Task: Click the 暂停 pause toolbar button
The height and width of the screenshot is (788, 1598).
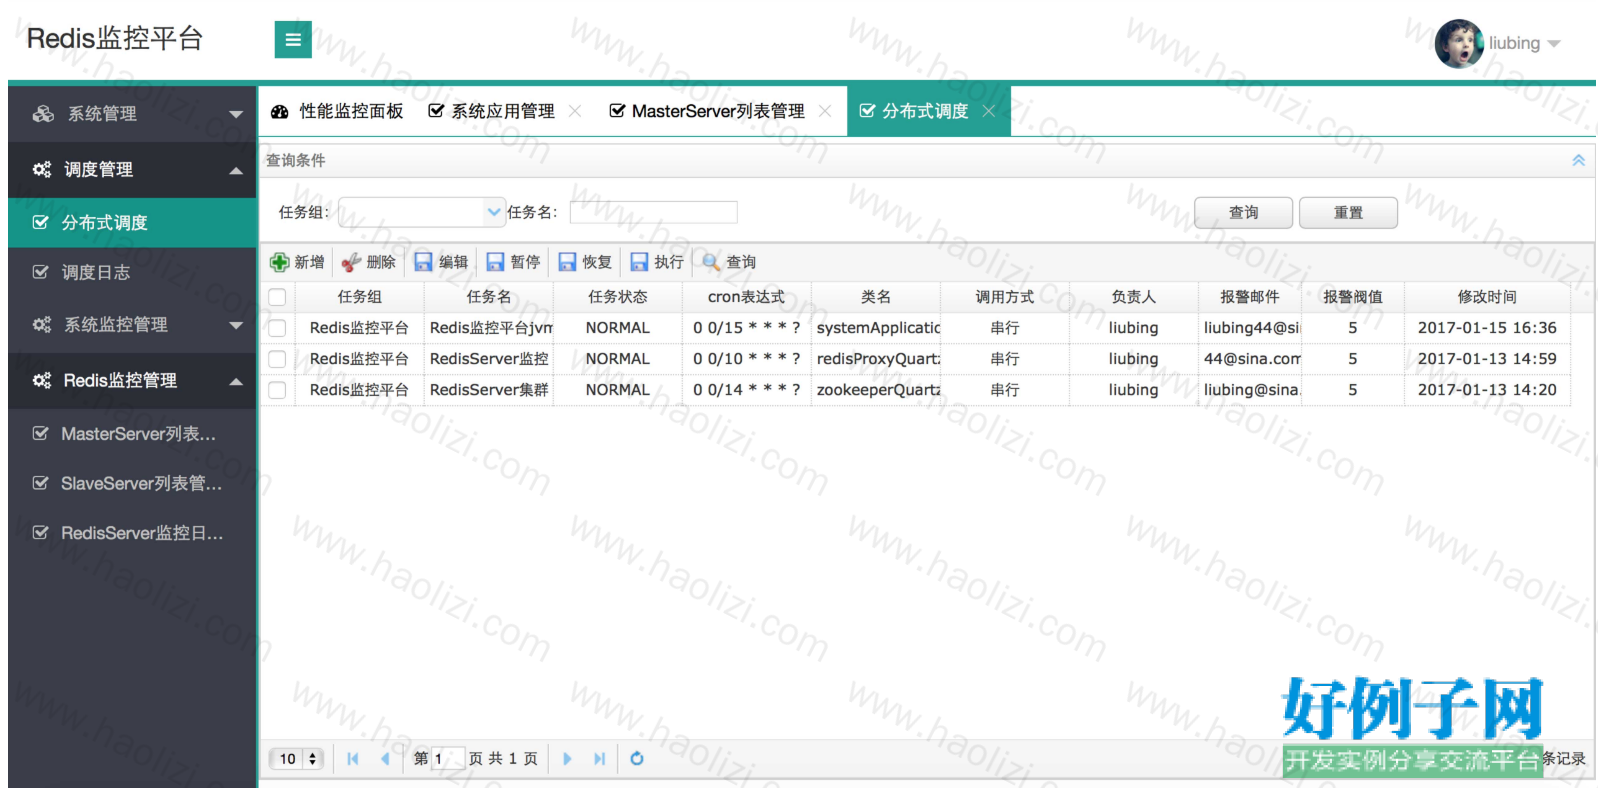Action: click(513, 262)
